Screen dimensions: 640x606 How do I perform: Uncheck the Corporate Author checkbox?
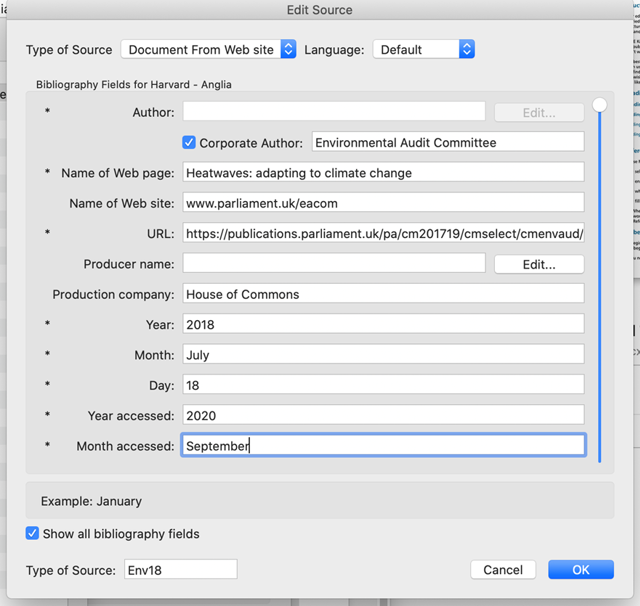[x=189, y=142]
